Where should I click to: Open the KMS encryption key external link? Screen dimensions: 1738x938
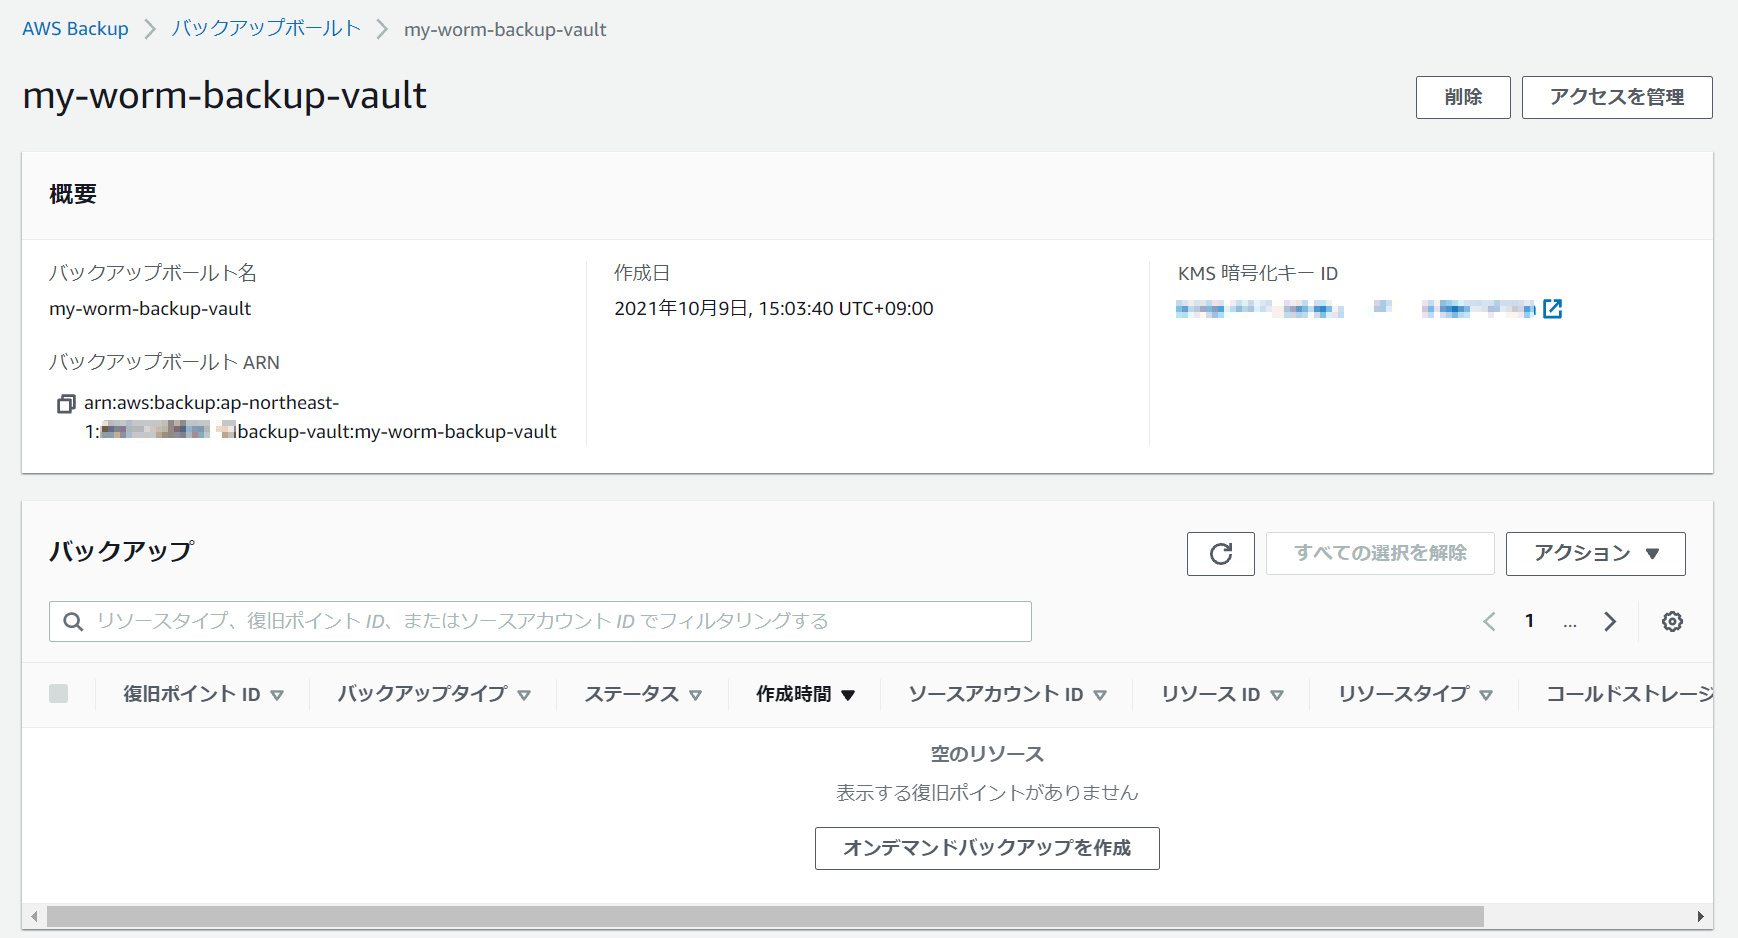[x=1552, y=308]
